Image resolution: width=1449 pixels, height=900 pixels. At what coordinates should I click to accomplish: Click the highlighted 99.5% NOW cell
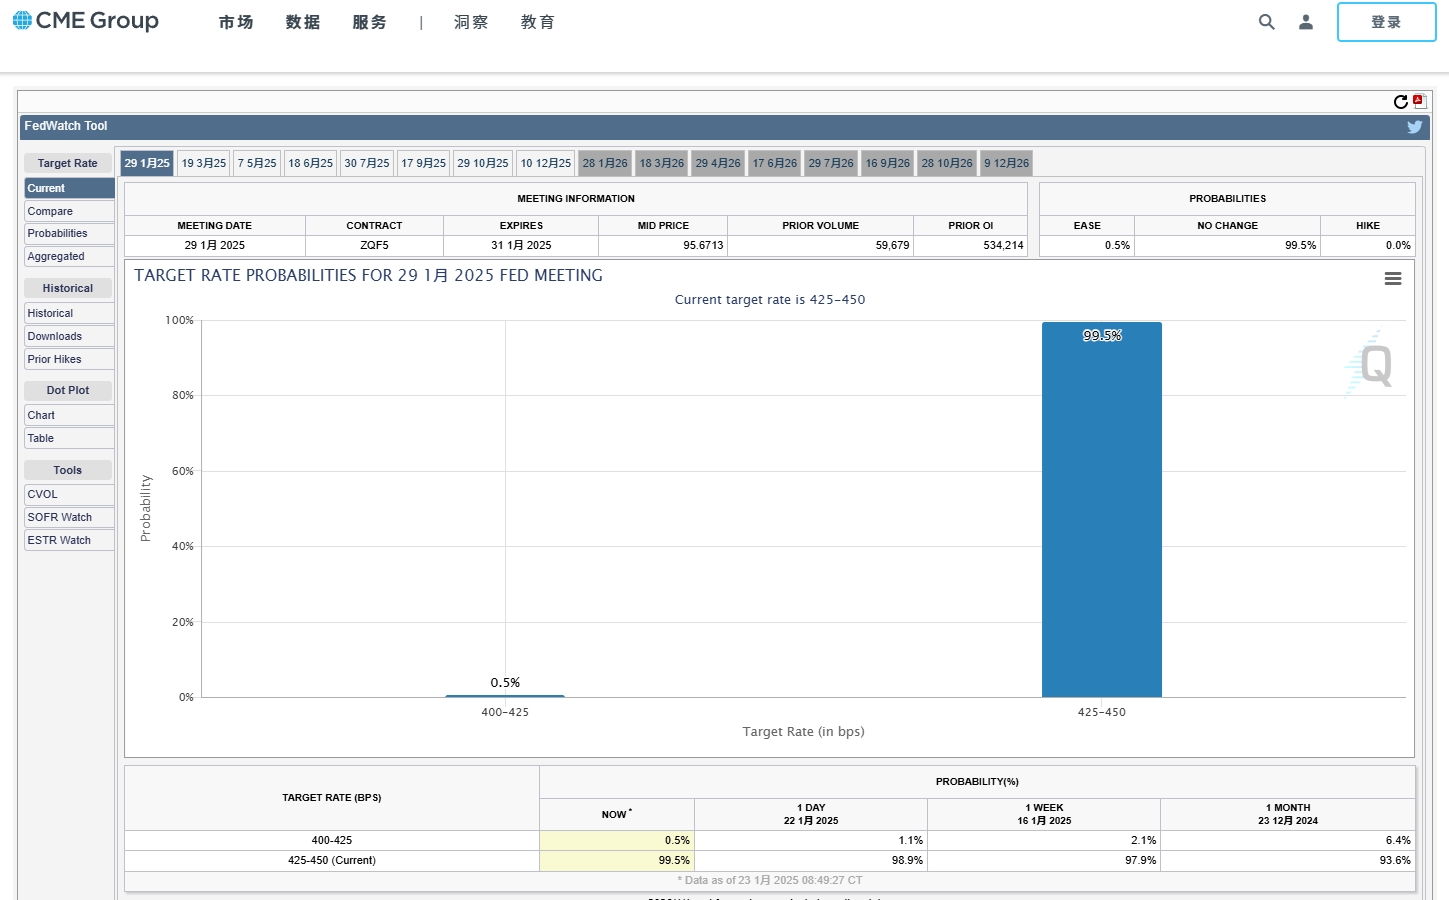click(x=617, y=860)
